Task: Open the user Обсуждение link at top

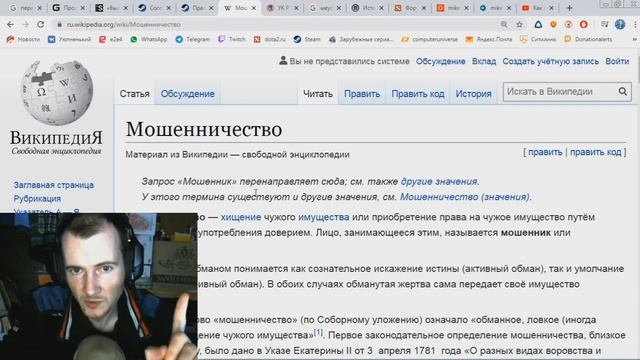Action: pos(440,61)
